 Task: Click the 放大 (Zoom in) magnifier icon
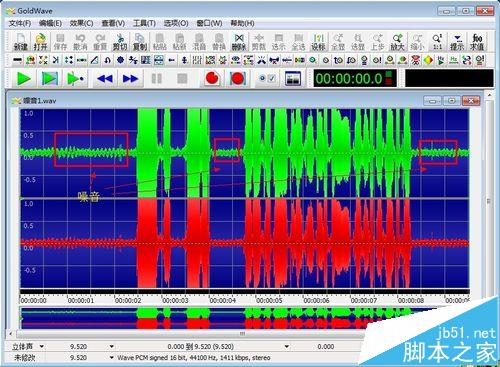[x=397, y=42]
